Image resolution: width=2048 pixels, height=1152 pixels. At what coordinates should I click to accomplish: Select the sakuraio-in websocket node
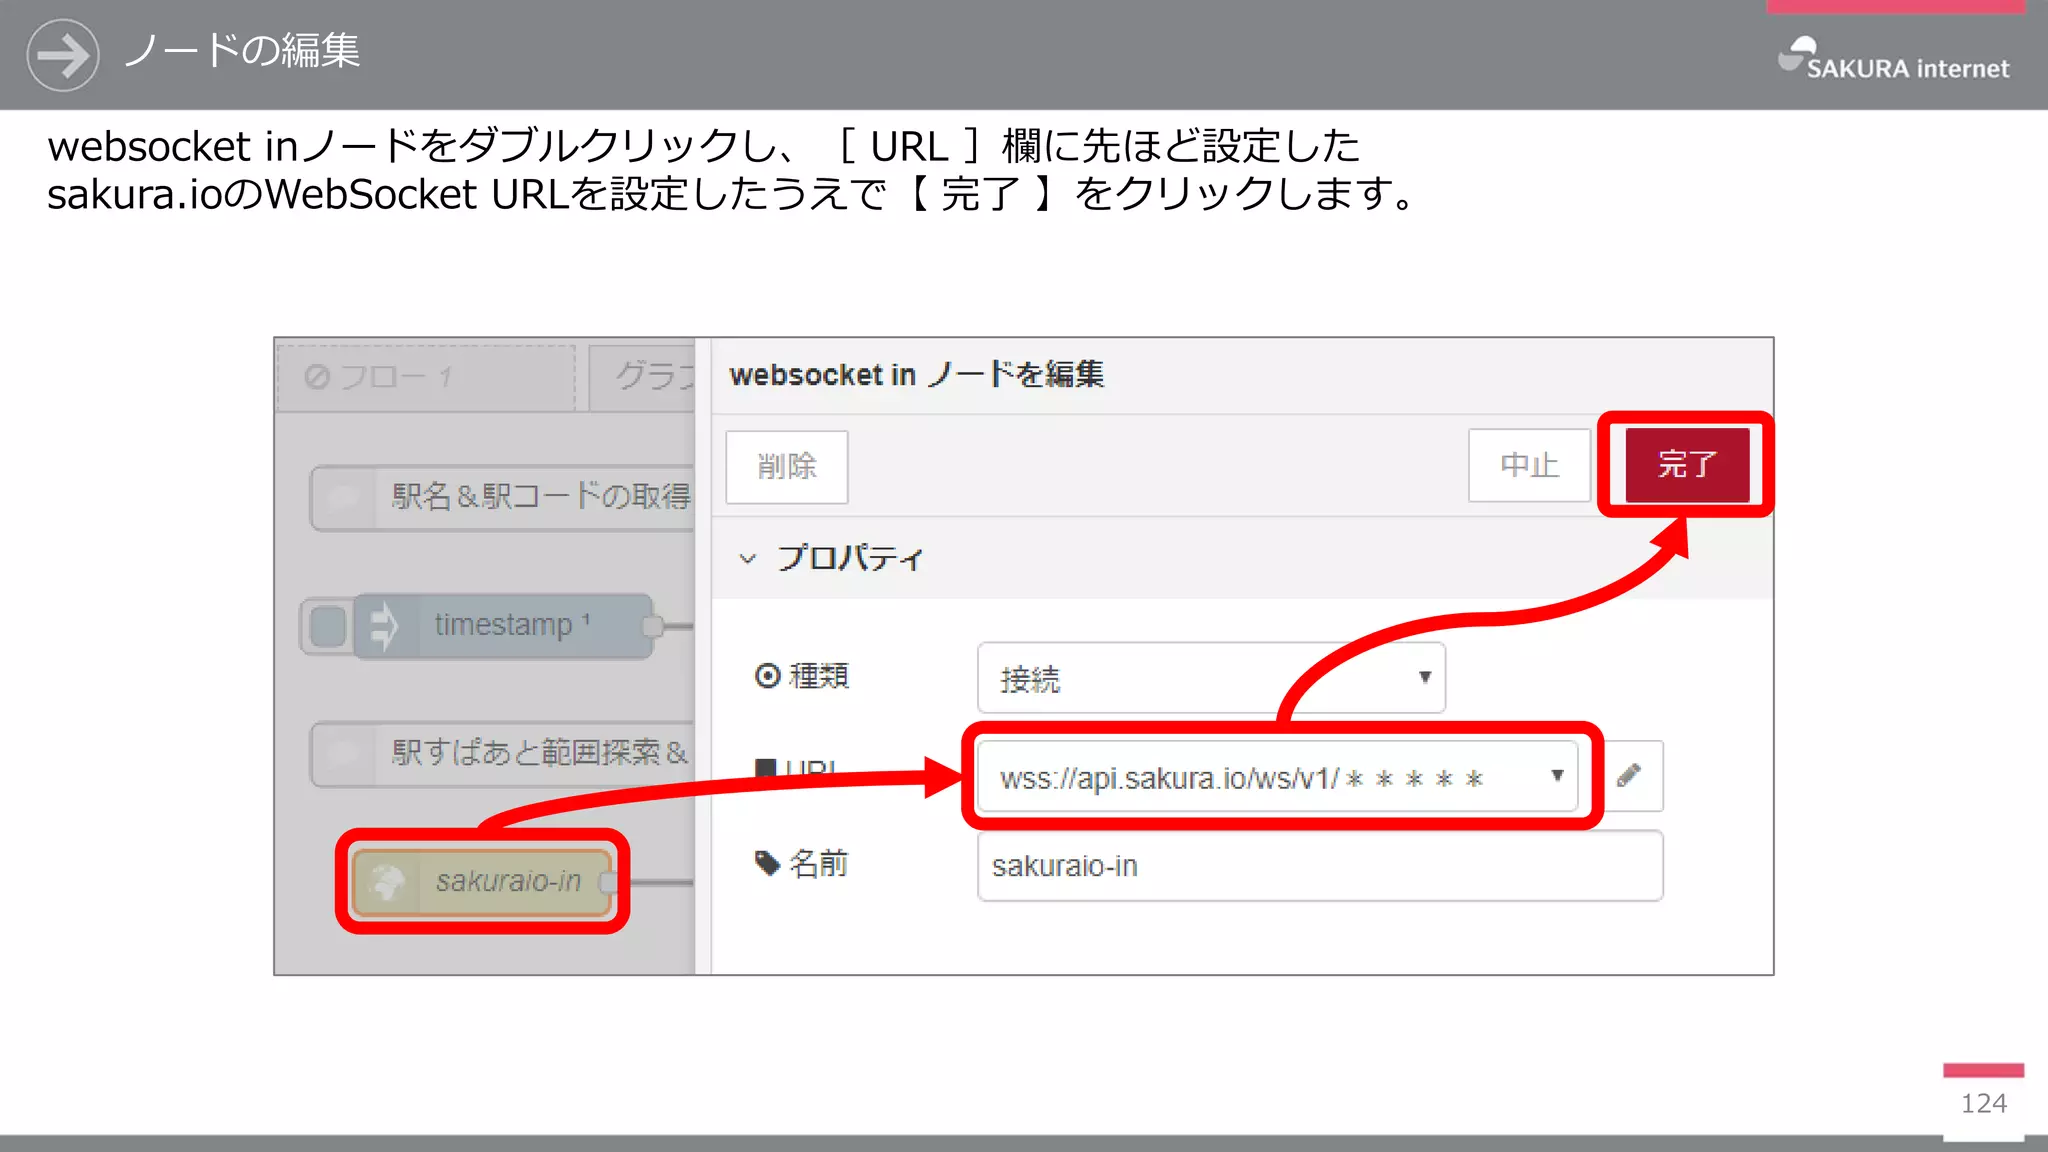point(482,882)
